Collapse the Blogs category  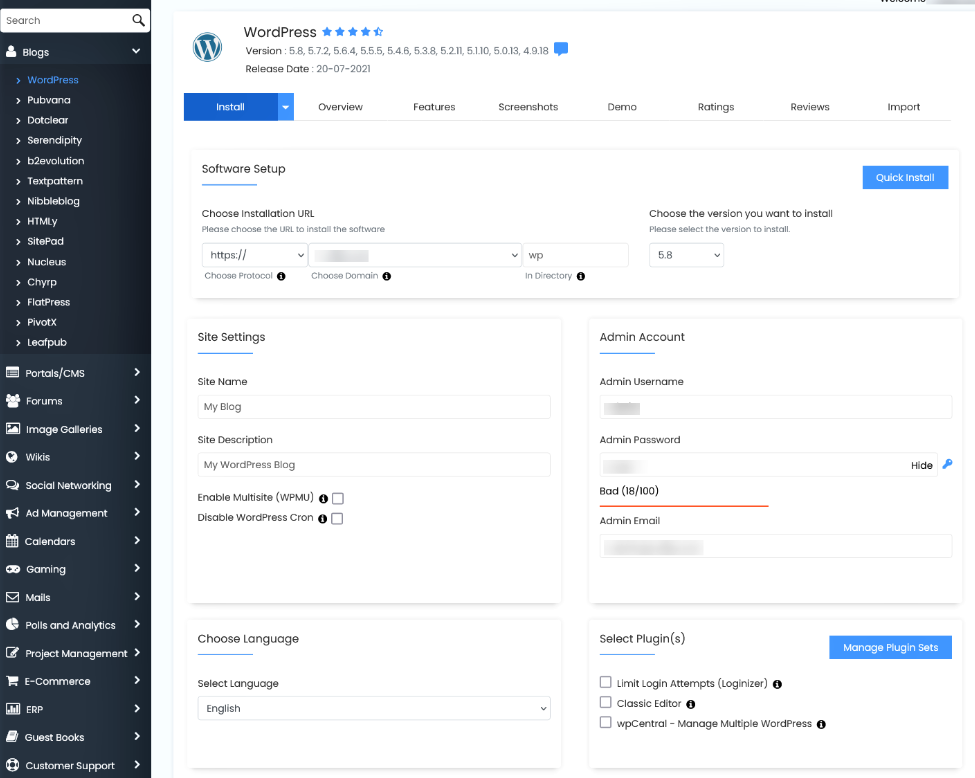[136, 52]
